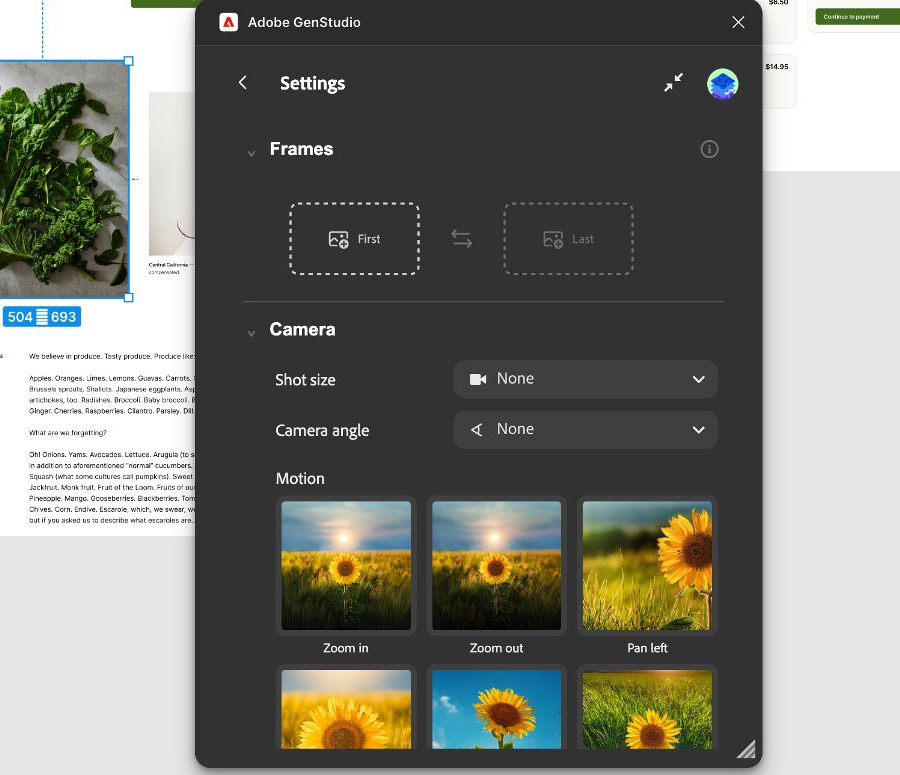
Task: Collapse the Frames section
Action: (251, 153)
